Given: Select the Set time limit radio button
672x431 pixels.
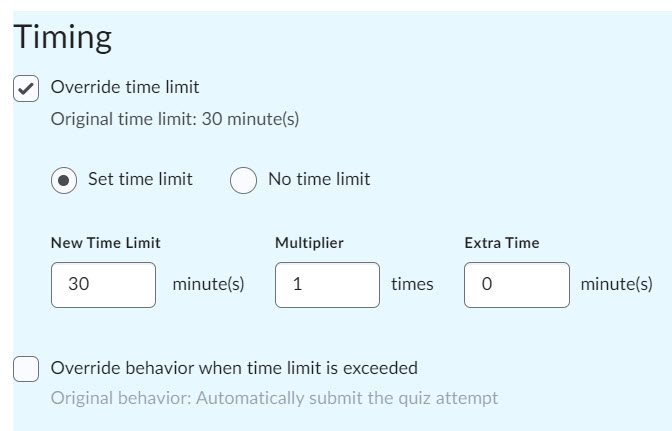Looking at the screenshot, I should (64, 180).
